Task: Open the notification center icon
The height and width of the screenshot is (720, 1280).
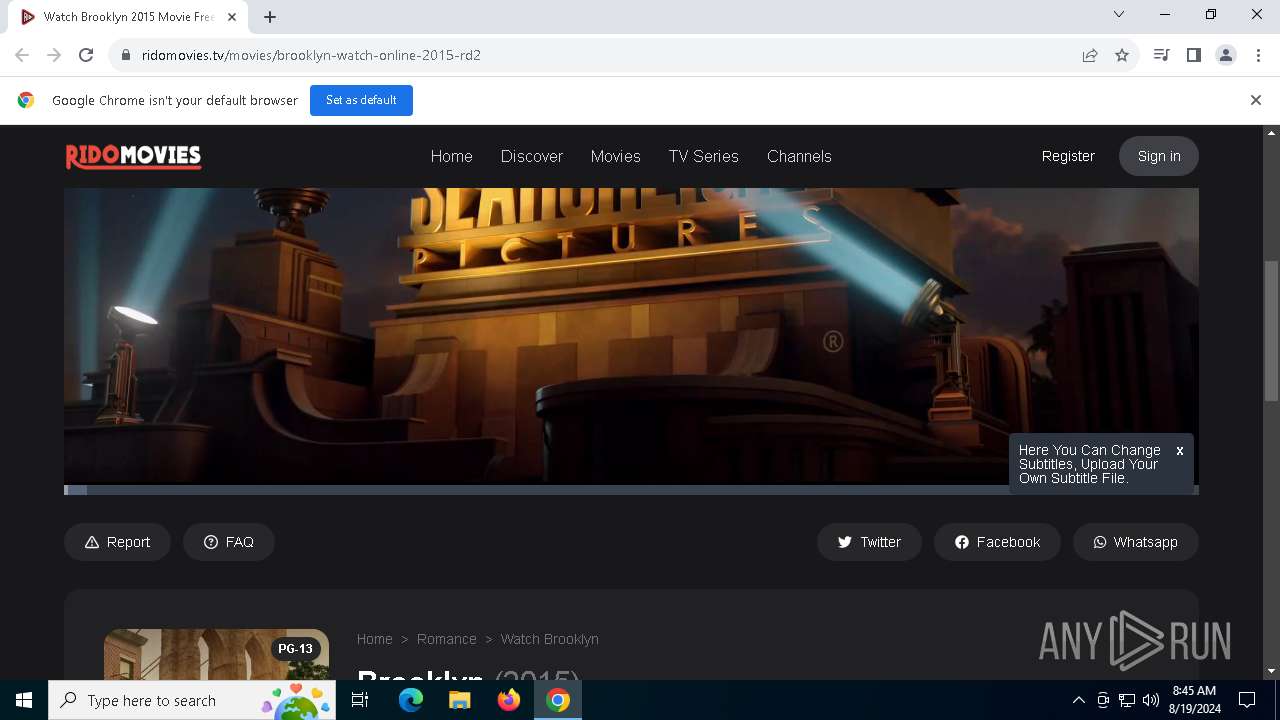Action: [1247, 700]
